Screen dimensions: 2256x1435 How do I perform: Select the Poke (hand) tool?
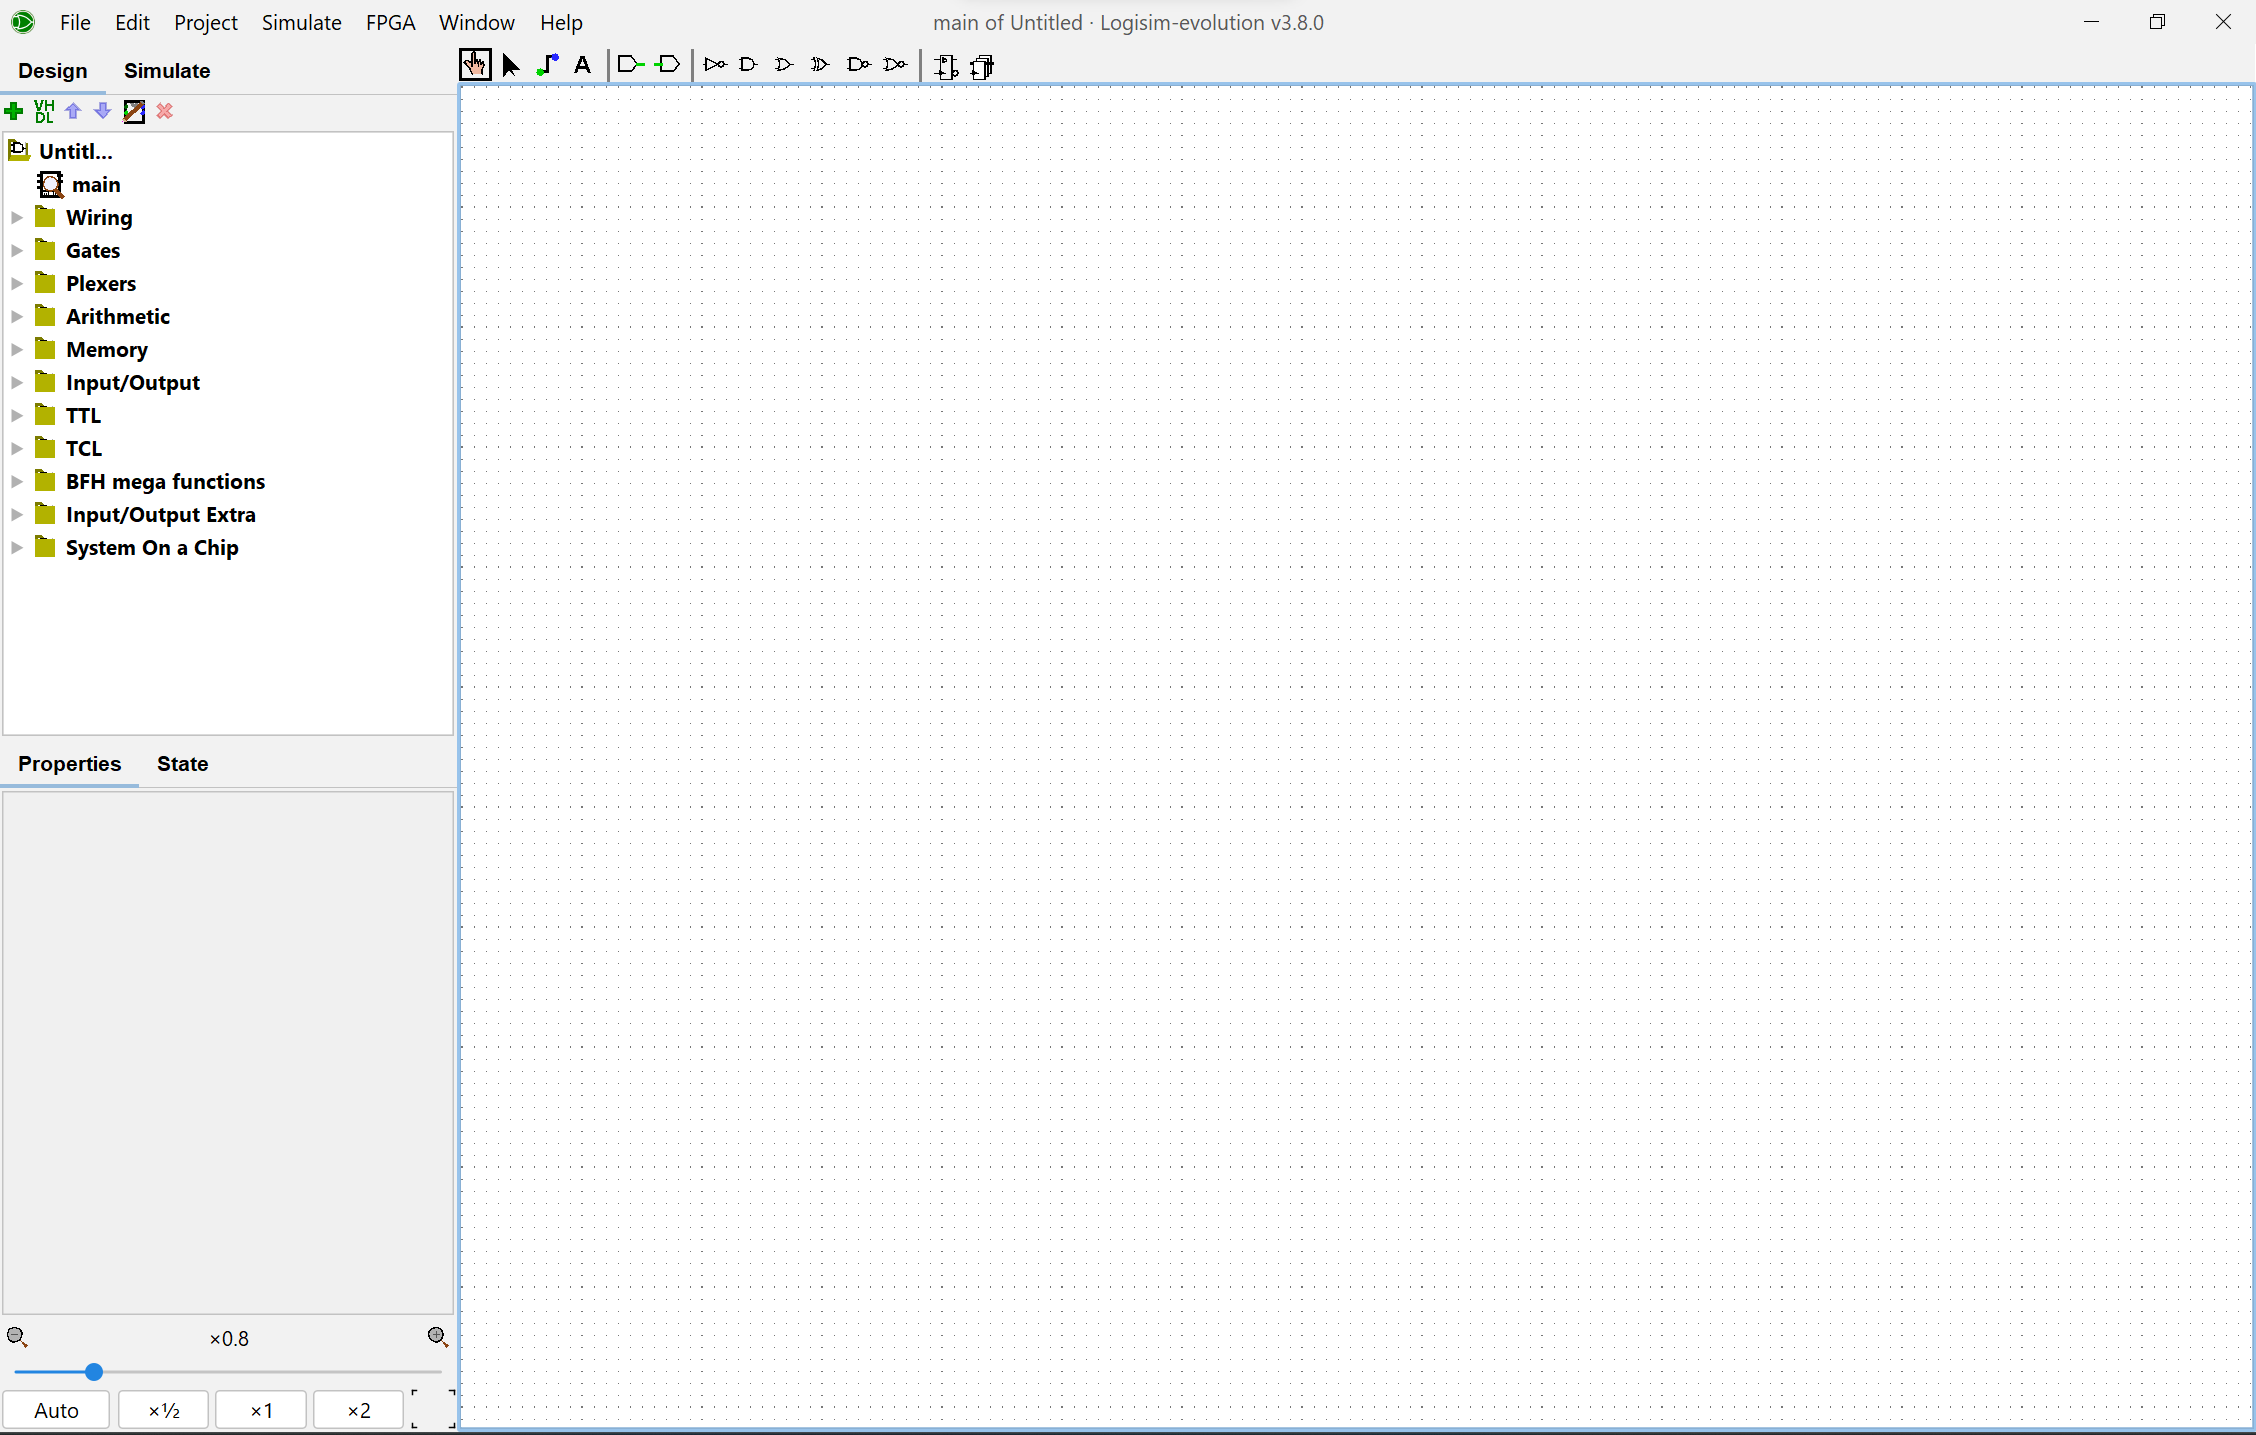[x=475, y=65]
